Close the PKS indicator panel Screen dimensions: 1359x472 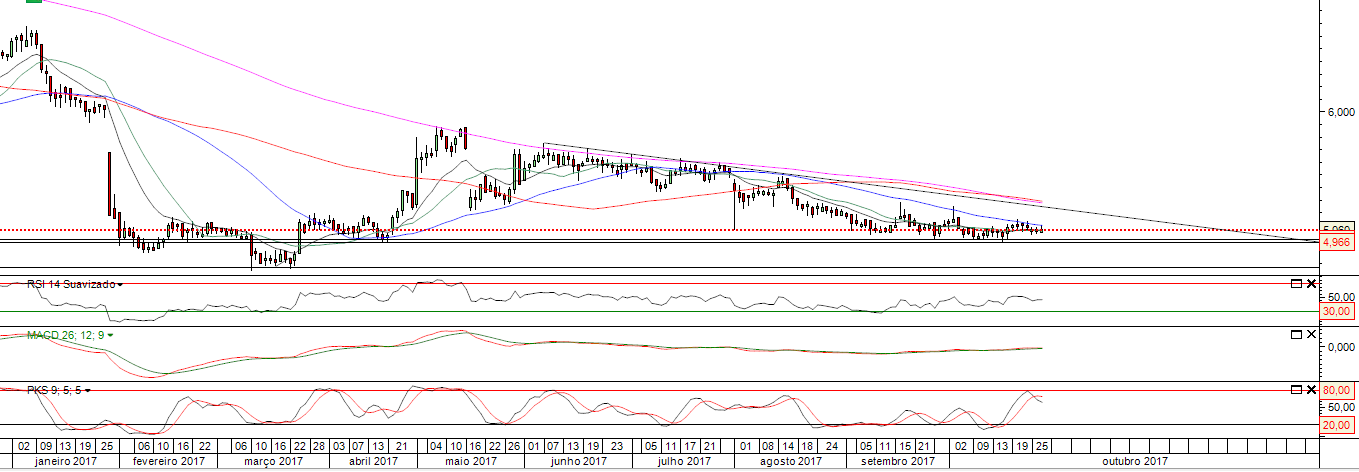(x=1311, y=389)
